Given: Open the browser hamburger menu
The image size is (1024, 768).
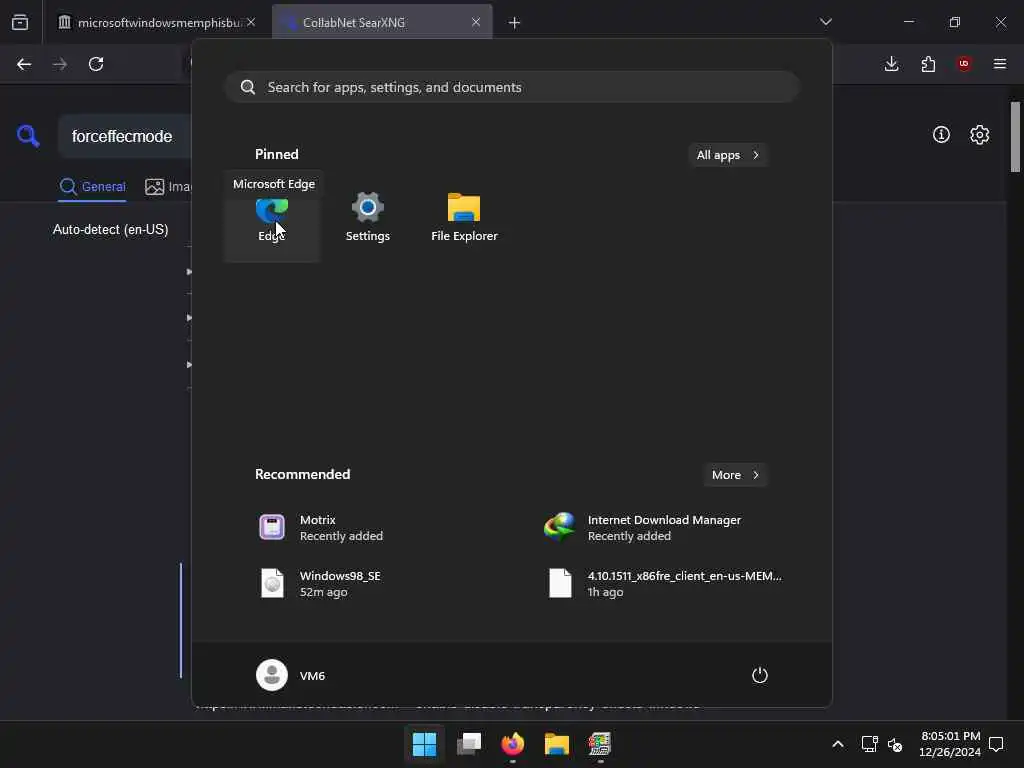Looking at the screenshot, I should point(1000,64).
